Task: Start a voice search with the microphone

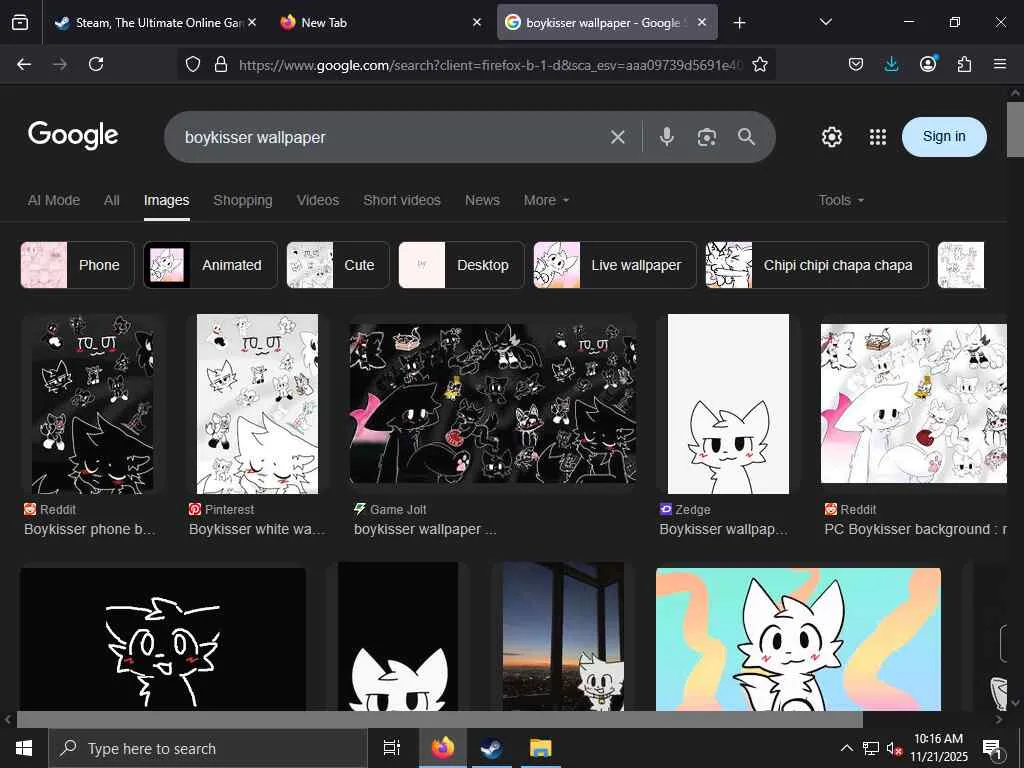Action: [667, 137]
